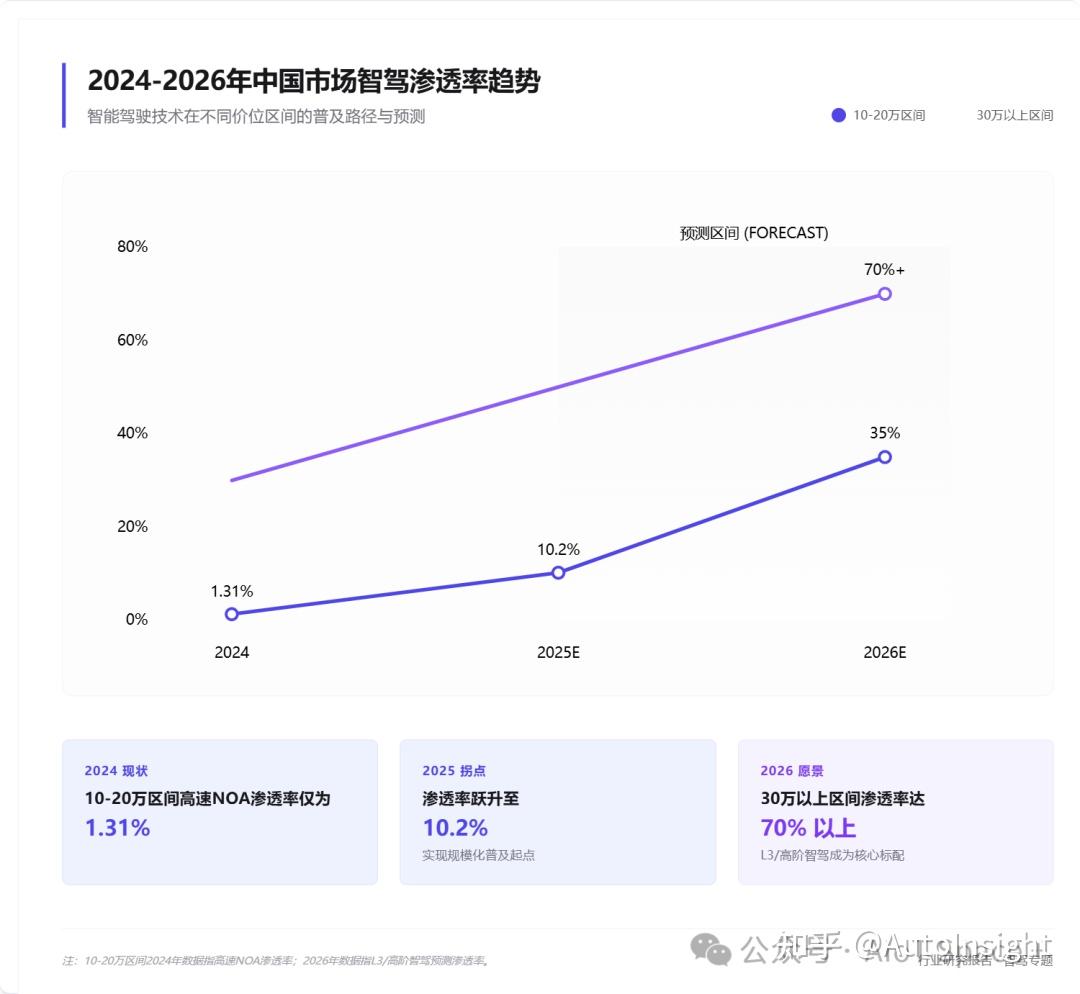Select the 70%+ data point marker on purple line

click(885, 294)
